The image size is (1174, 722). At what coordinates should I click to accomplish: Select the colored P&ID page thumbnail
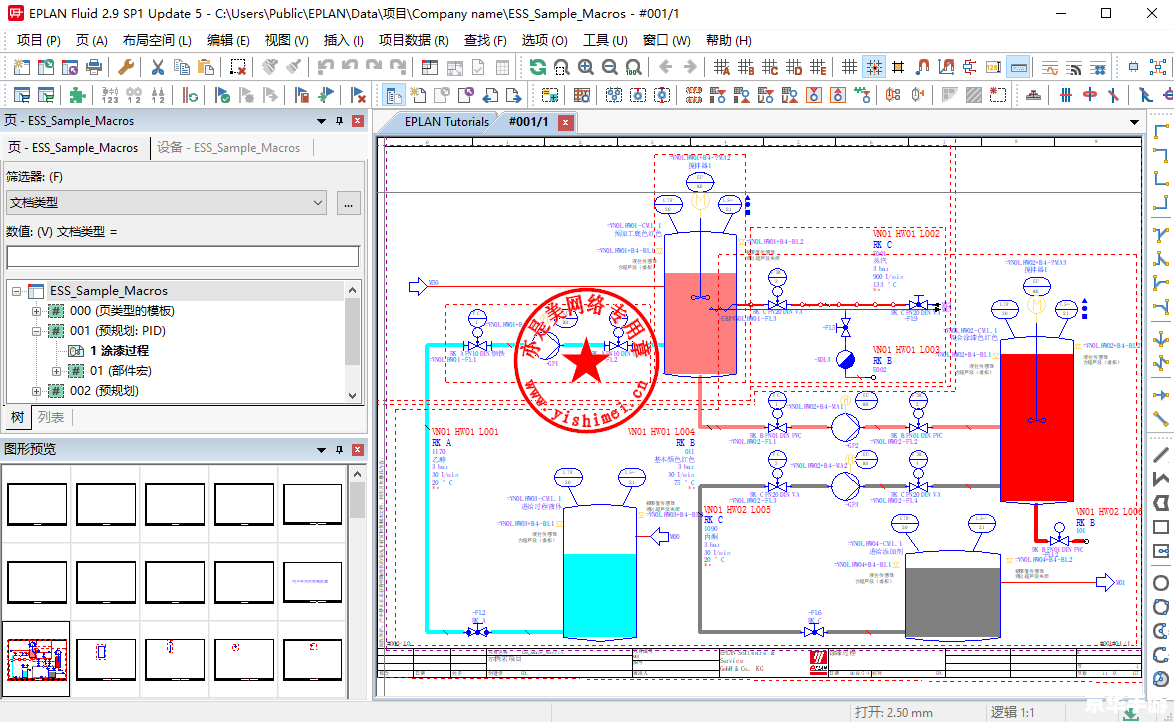(x=37, y=659)
